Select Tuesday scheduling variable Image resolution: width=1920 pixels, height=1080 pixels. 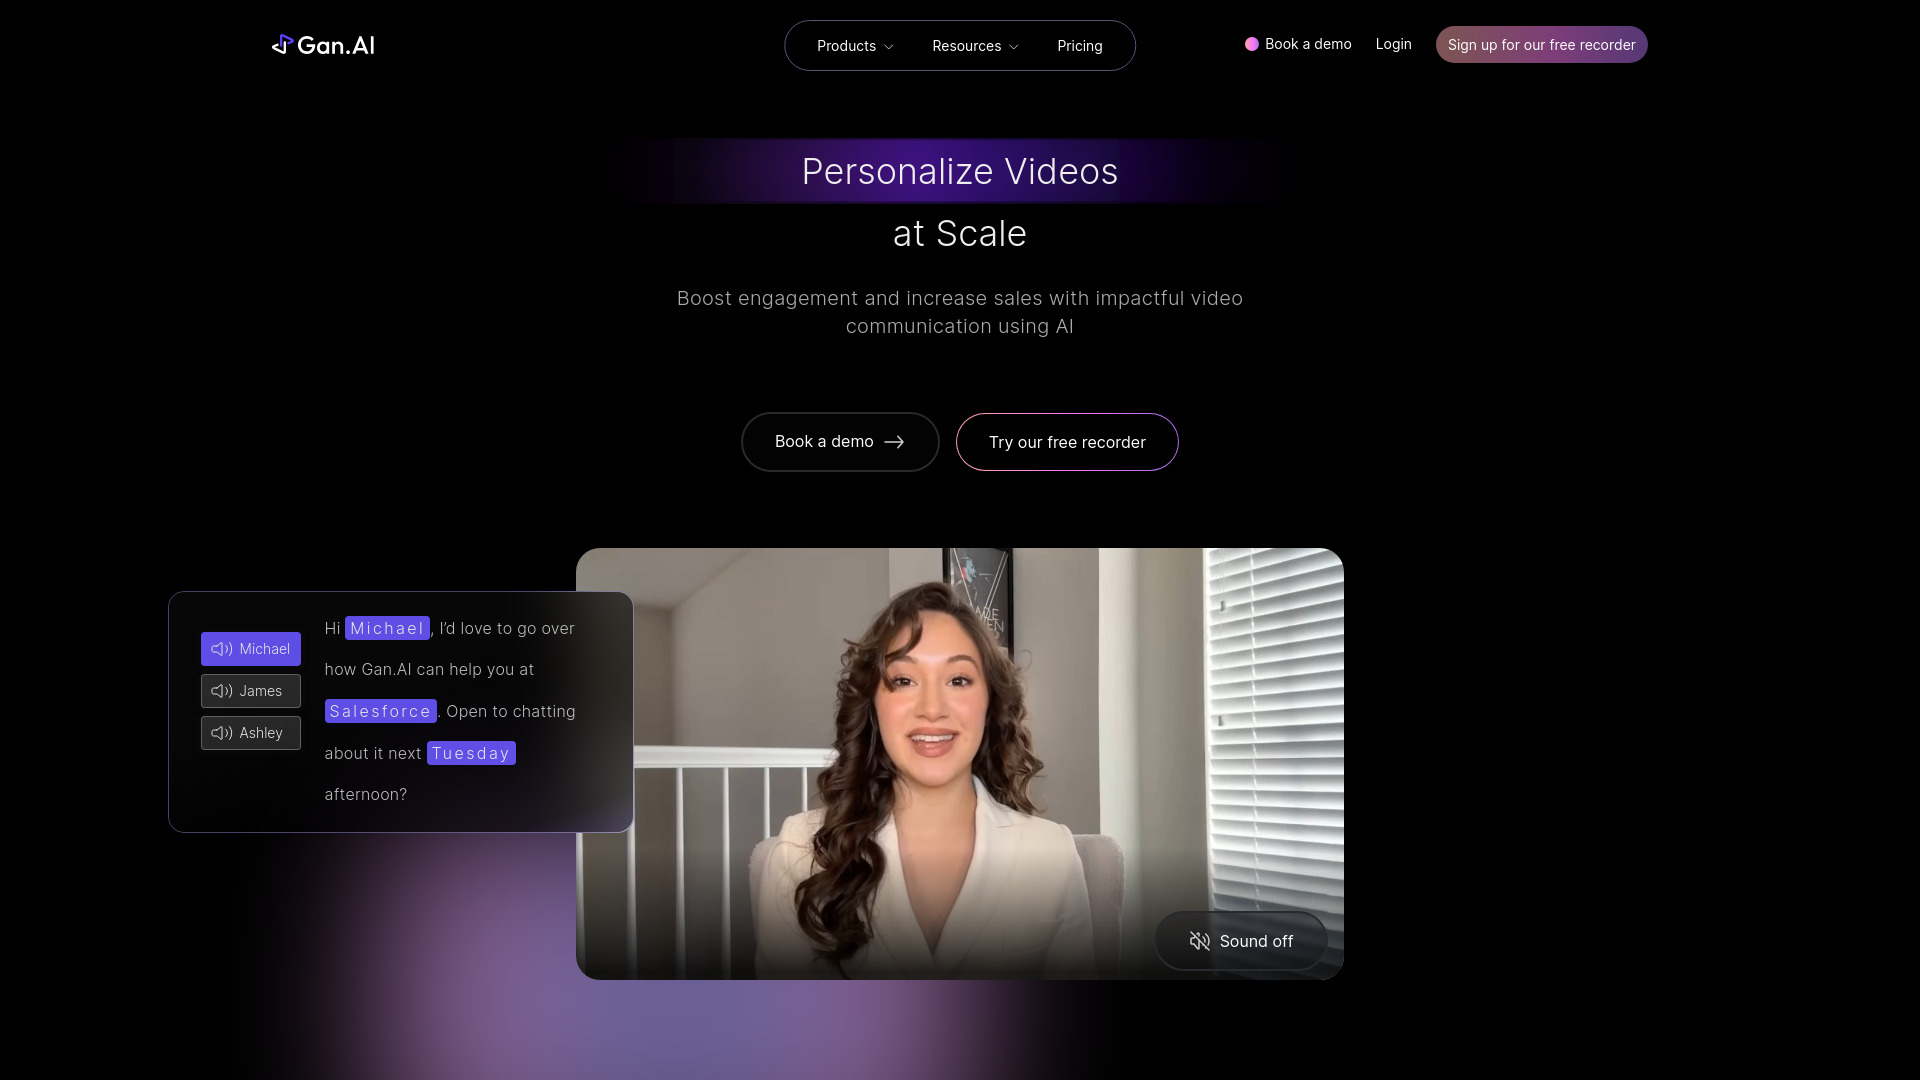click(471, 752)
